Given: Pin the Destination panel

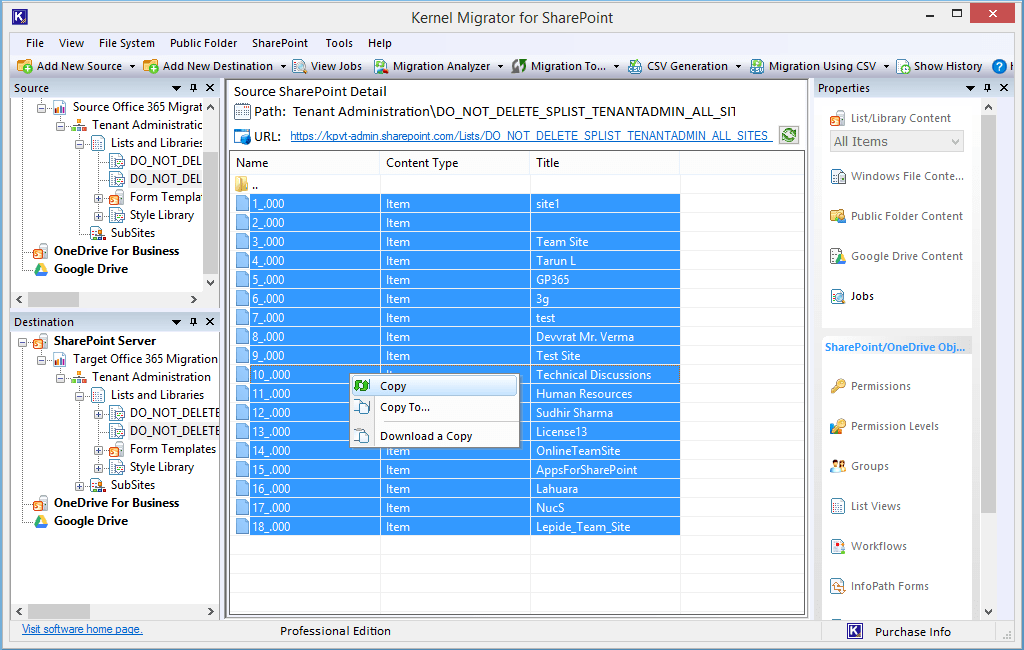Looking at the screenshot, I should pos(193,321).
